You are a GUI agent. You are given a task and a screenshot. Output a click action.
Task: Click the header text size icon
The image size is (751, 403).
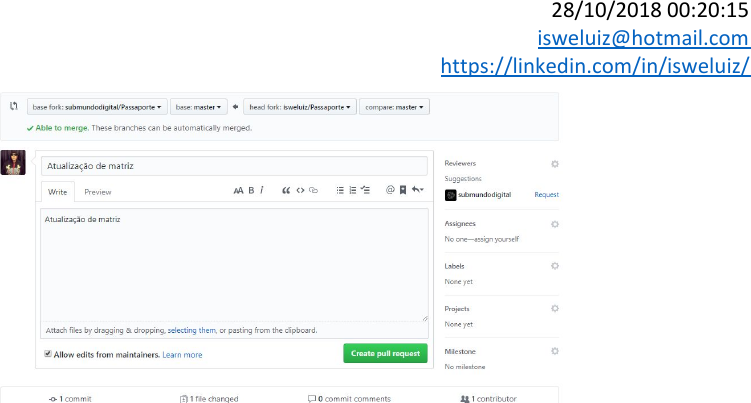pyautogui.click(x=238, y=191)
